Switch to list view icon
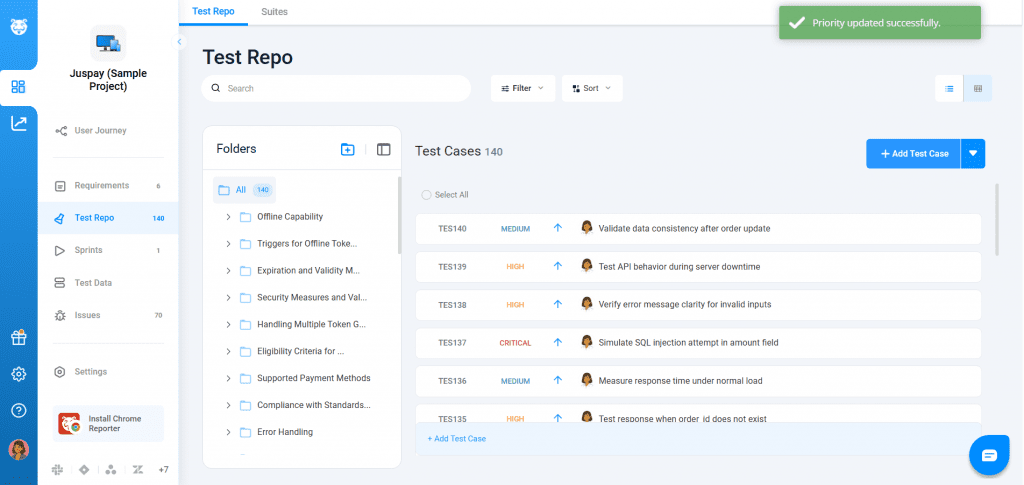 point(949,88)
